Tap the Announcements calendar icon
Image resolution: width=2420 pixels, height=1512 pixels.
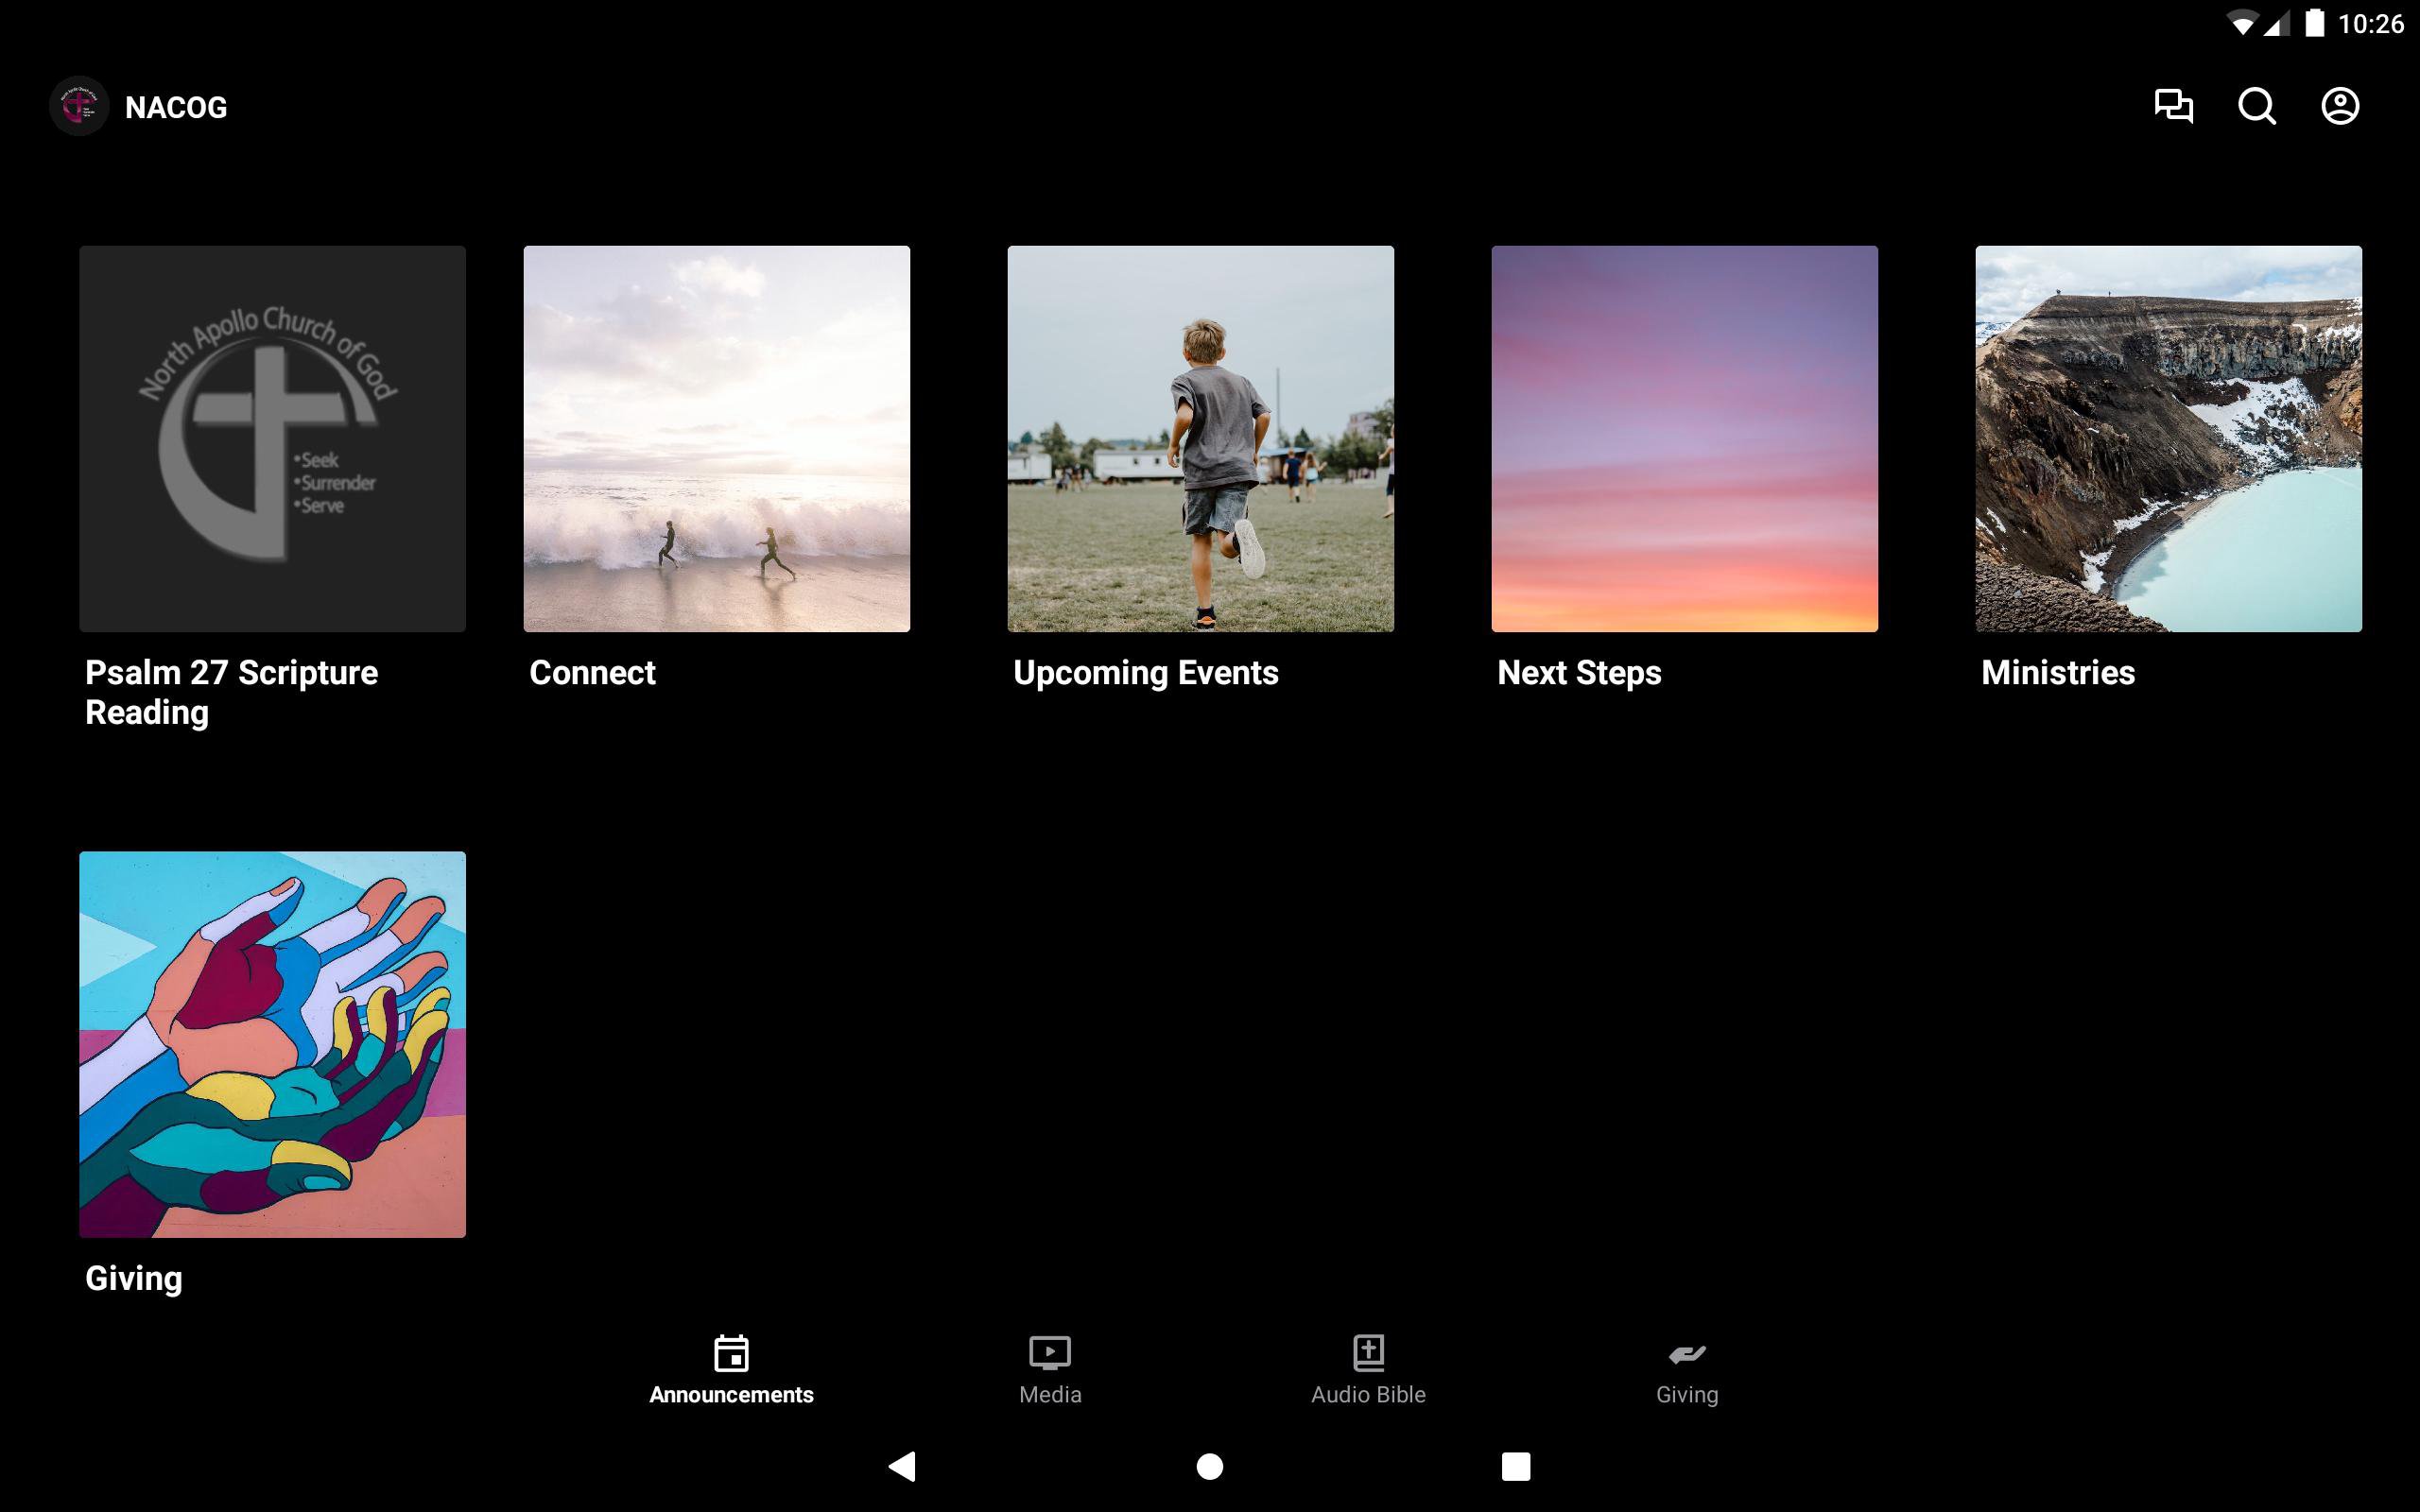(x=731, y=1353)
